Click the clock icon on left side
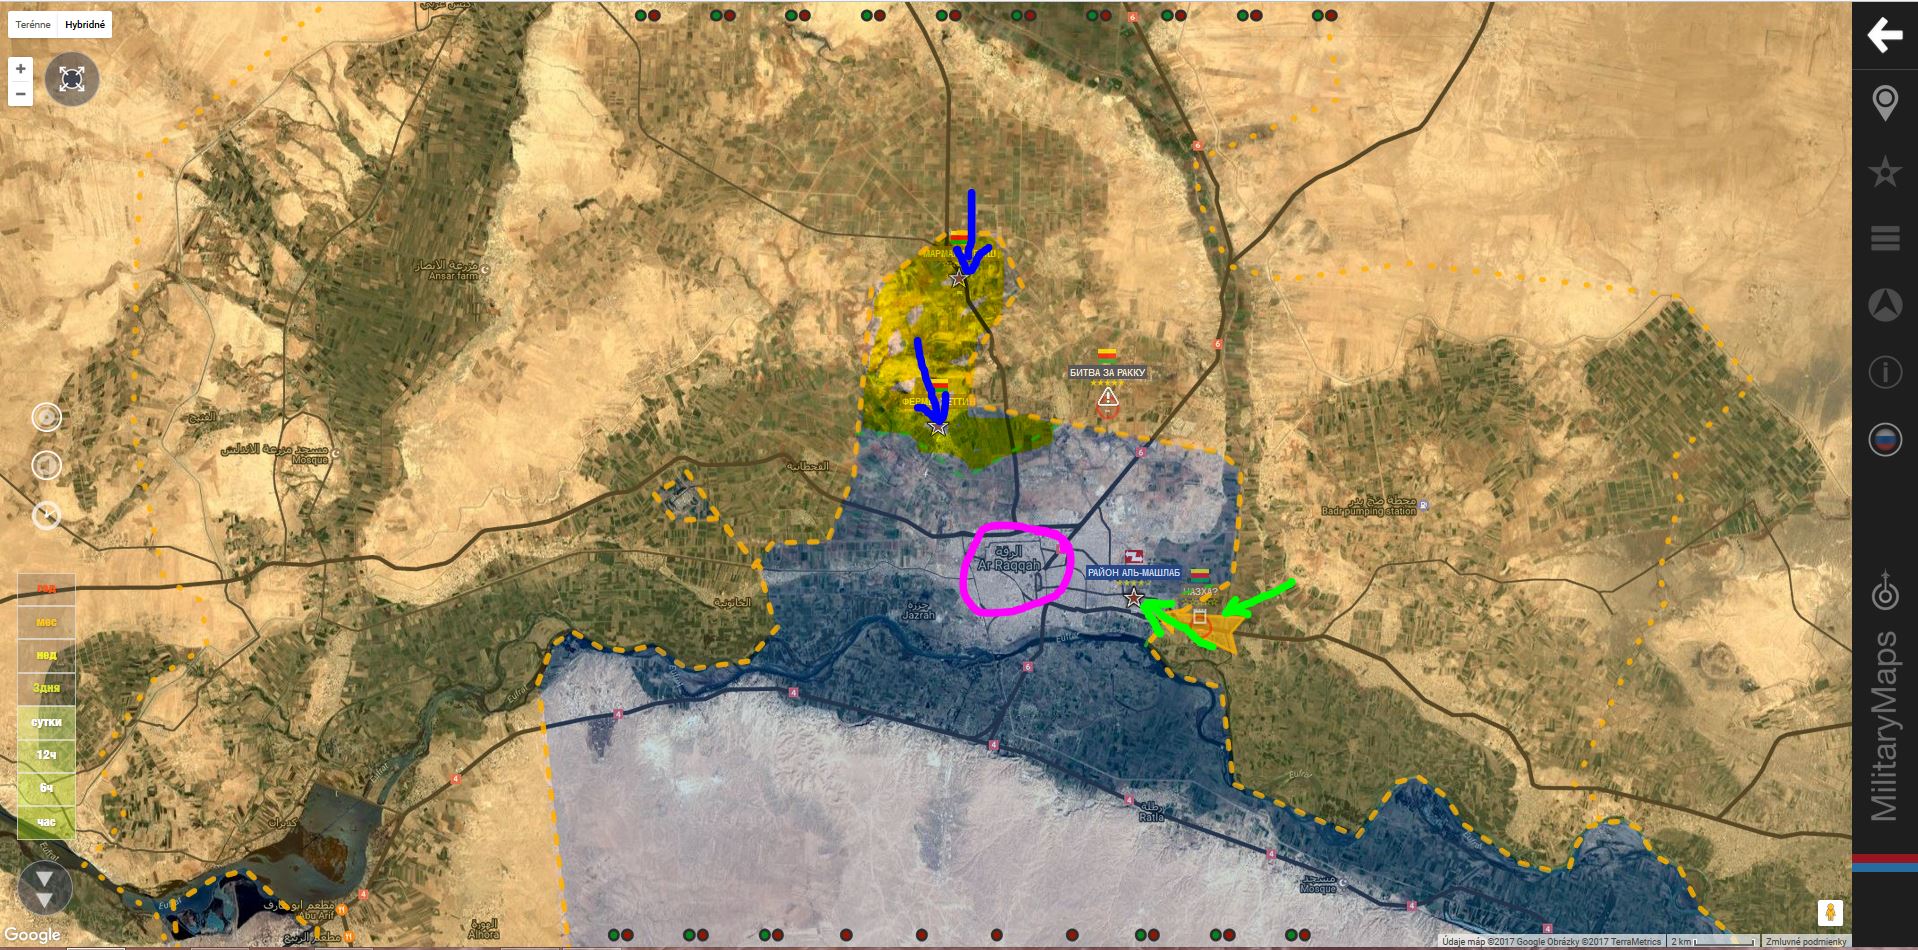1918x950 pixels. [x=46, y=515]
